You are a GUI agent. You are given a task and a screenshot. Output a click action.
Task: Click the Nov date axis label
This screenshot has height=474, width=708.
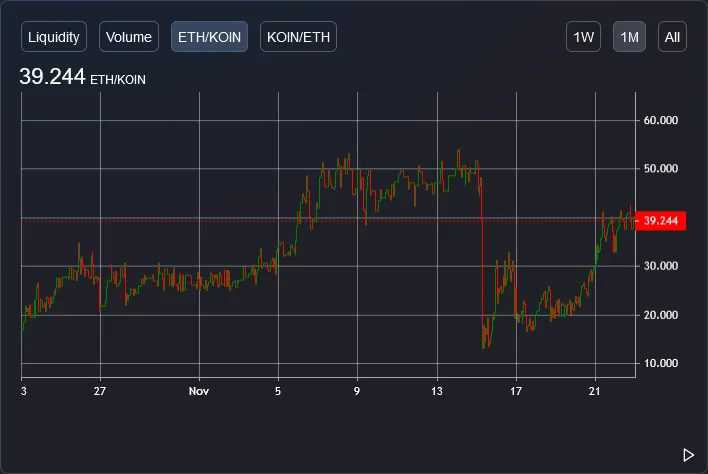pyautogui.click(x=199, y=391)
